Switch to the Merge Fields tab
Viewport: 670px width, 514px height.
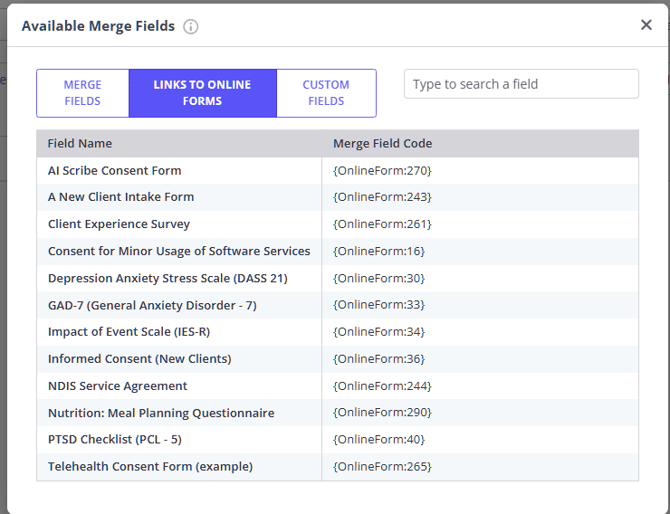(83, 93)
